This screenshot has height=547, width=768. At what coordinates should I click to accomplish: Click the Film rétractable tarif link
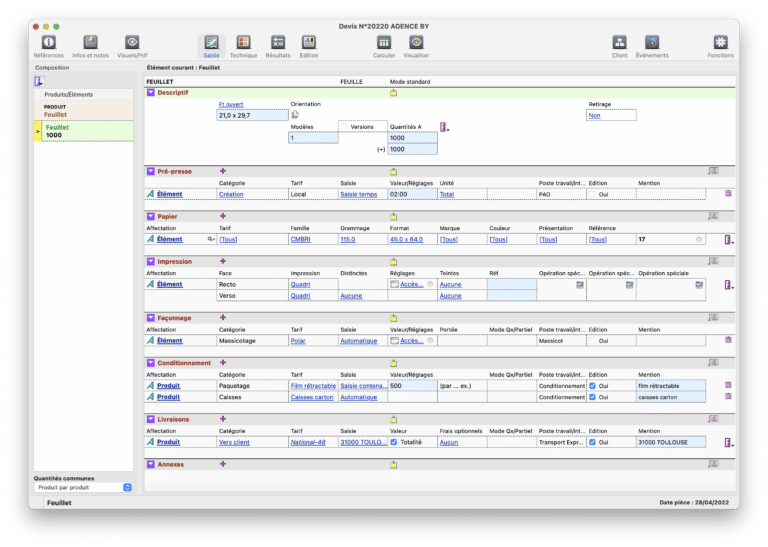click(312, 385)
